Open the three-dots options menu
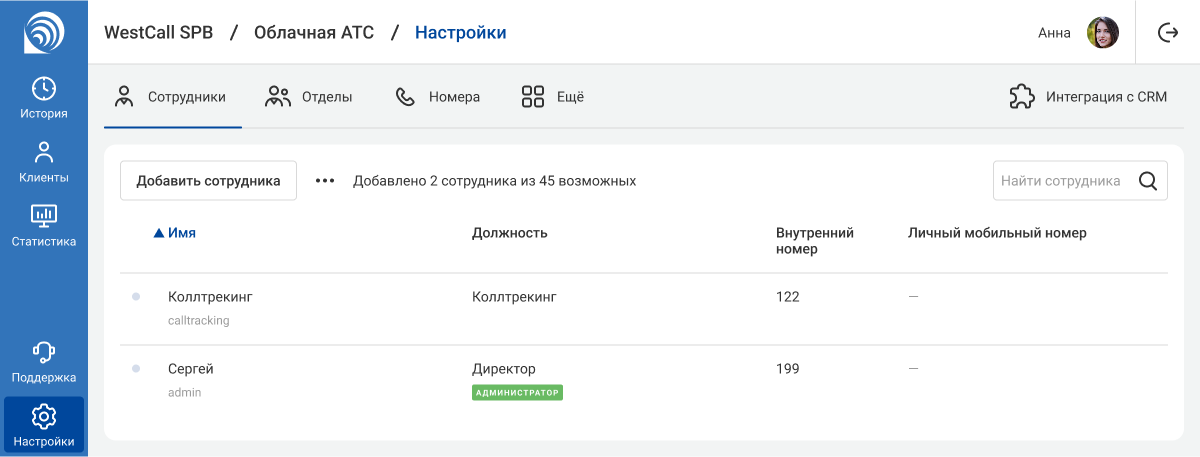Image resolution: width=1200 pixels, height=457 pixels. [x=325, y=181]
